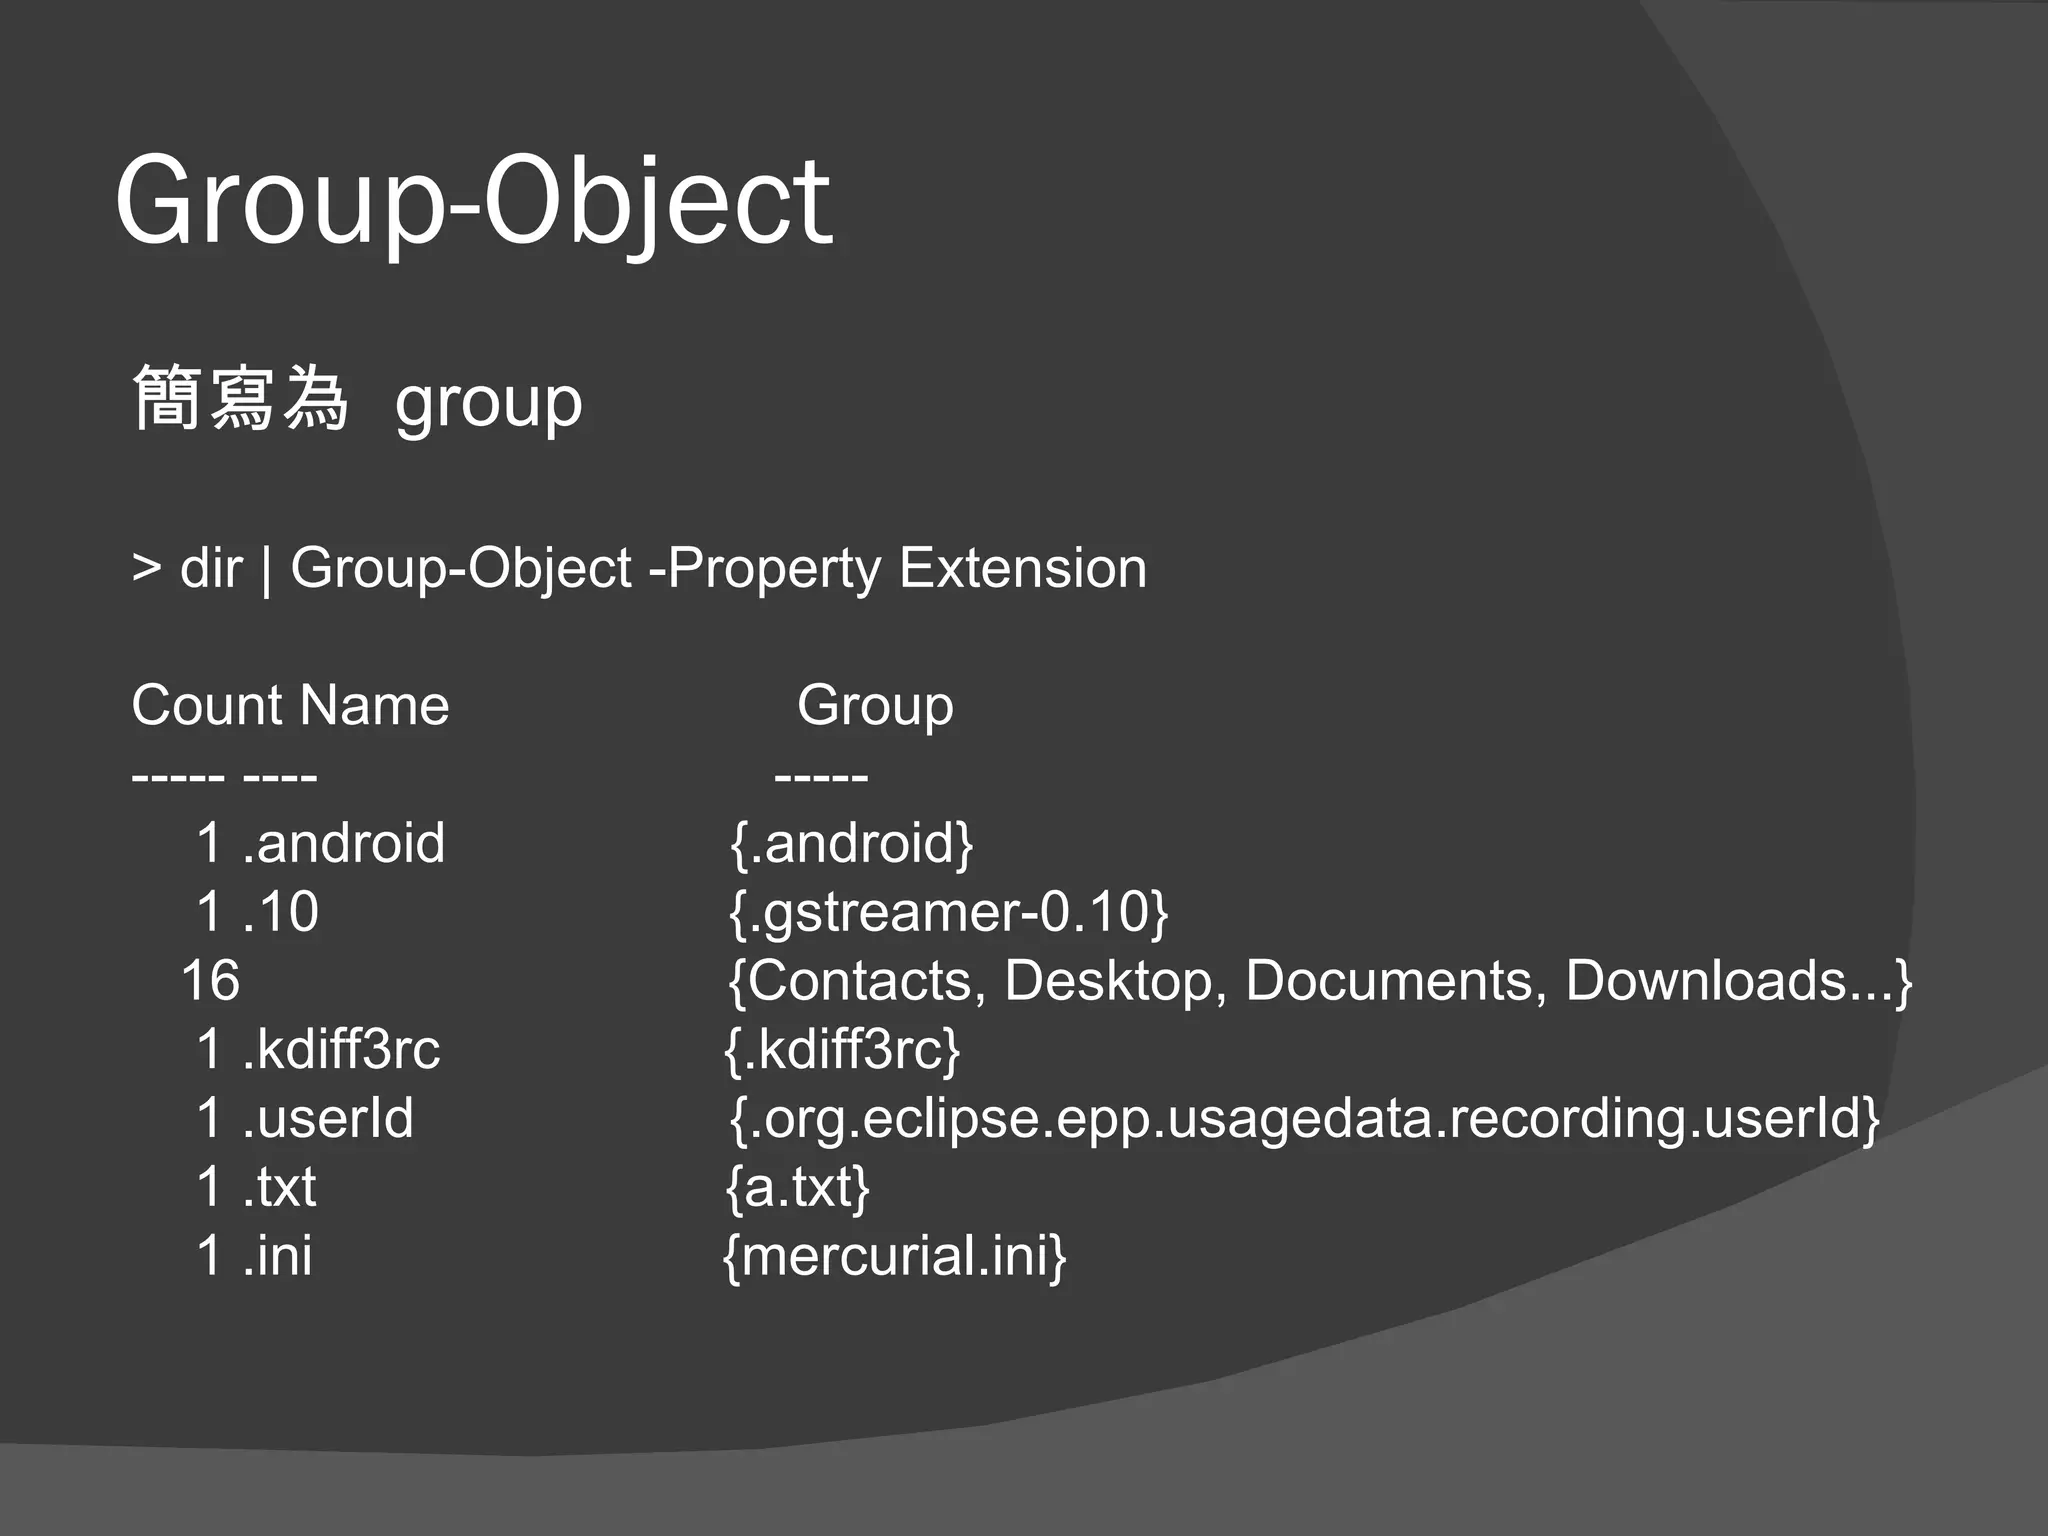2048x1536 pixels.
Task: Click the '{a.txt}' group value
Action: click(x=797, y=1188)
